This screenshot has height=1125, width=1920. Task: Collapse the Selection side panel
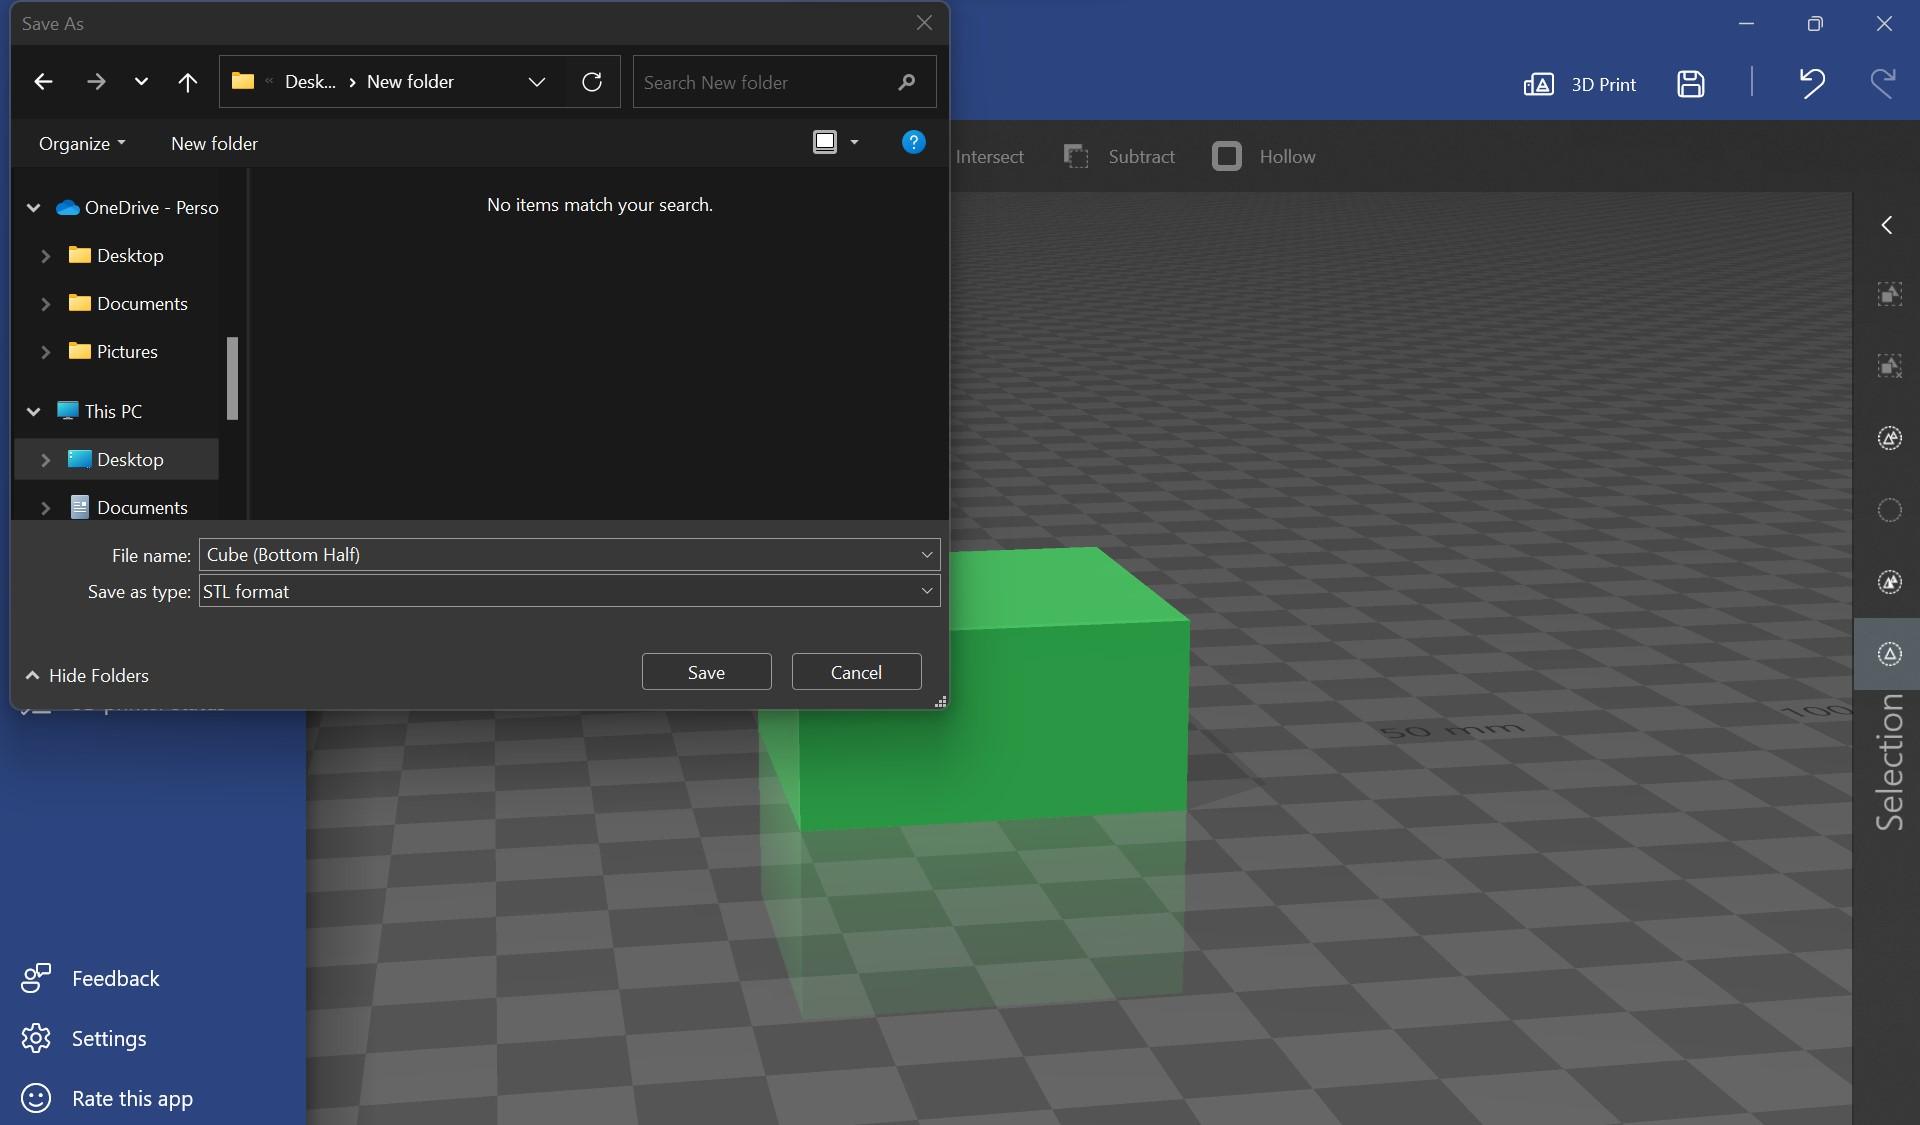click(x=1888, y=225)
